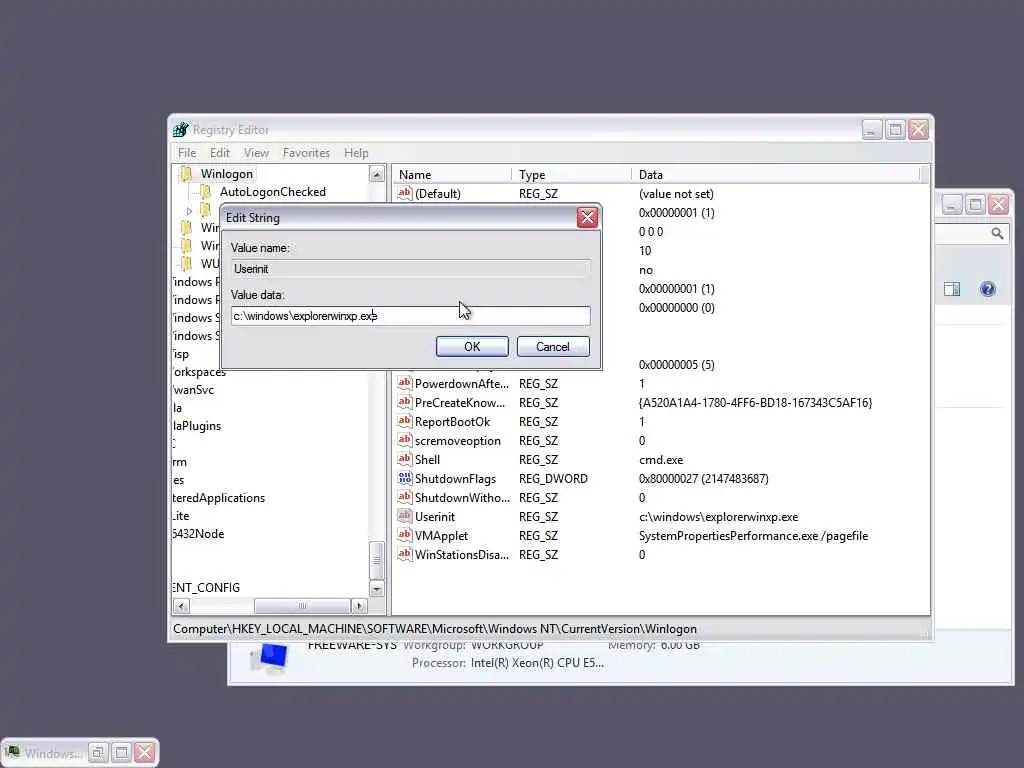Image resolution: width=1024 pixels, height=768 pixels.
Task: Minimize the Registry Editor window
Action: (872, 130)
